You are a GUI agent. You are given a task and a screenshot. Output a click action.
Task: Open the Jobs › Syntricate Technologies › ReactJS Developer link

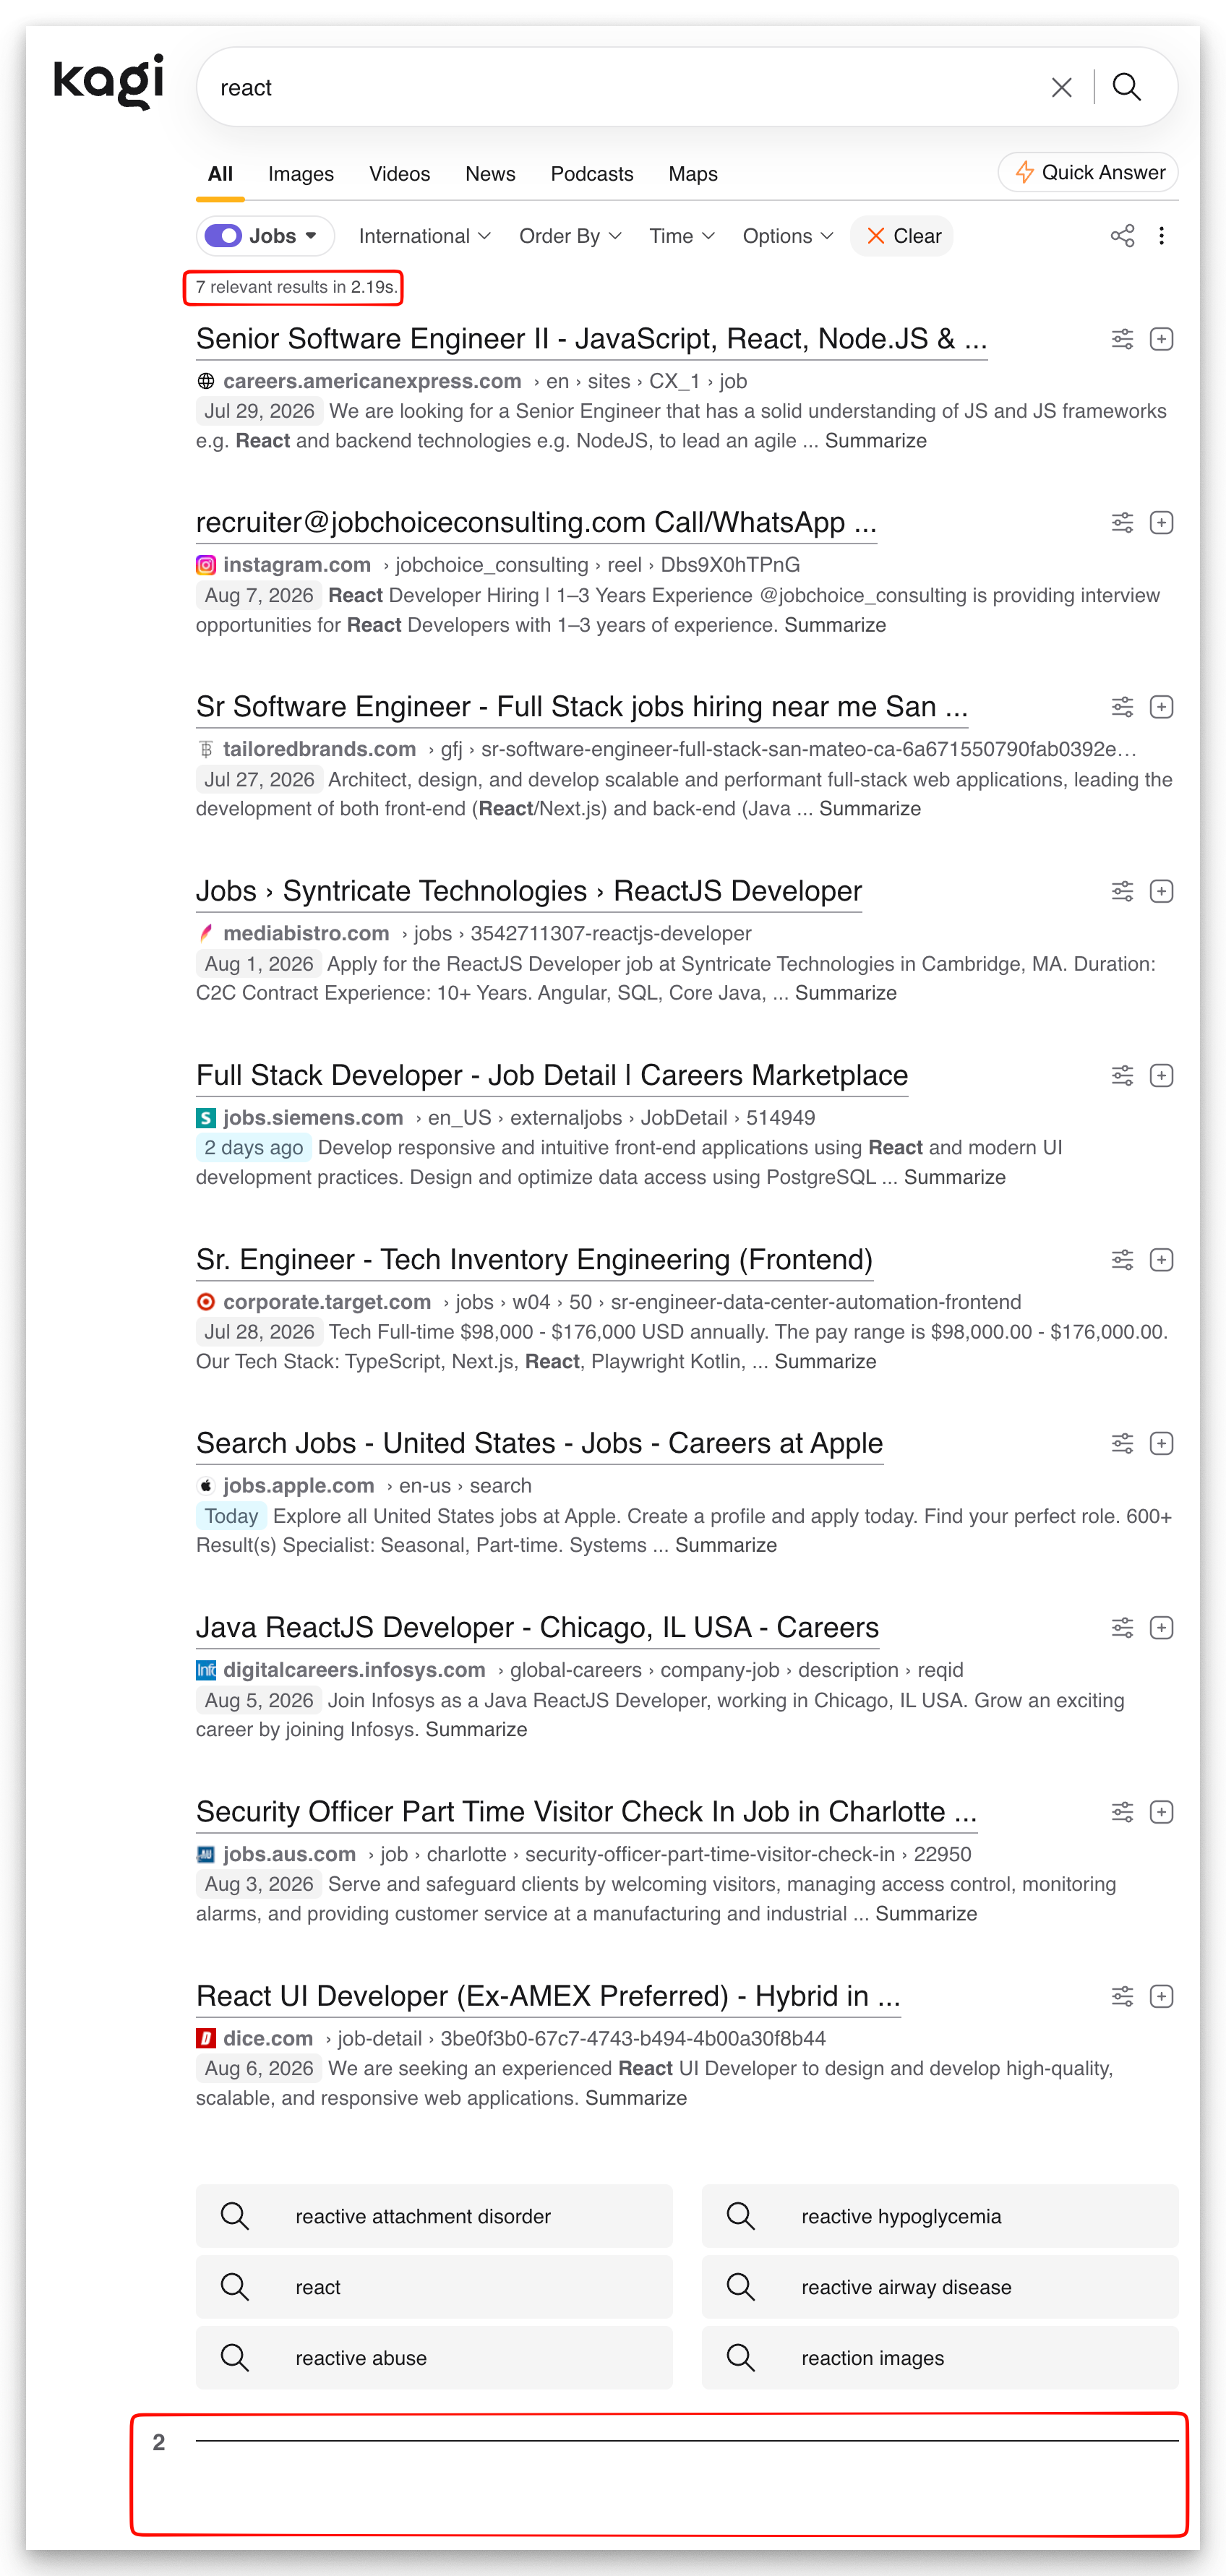[529, 891]
